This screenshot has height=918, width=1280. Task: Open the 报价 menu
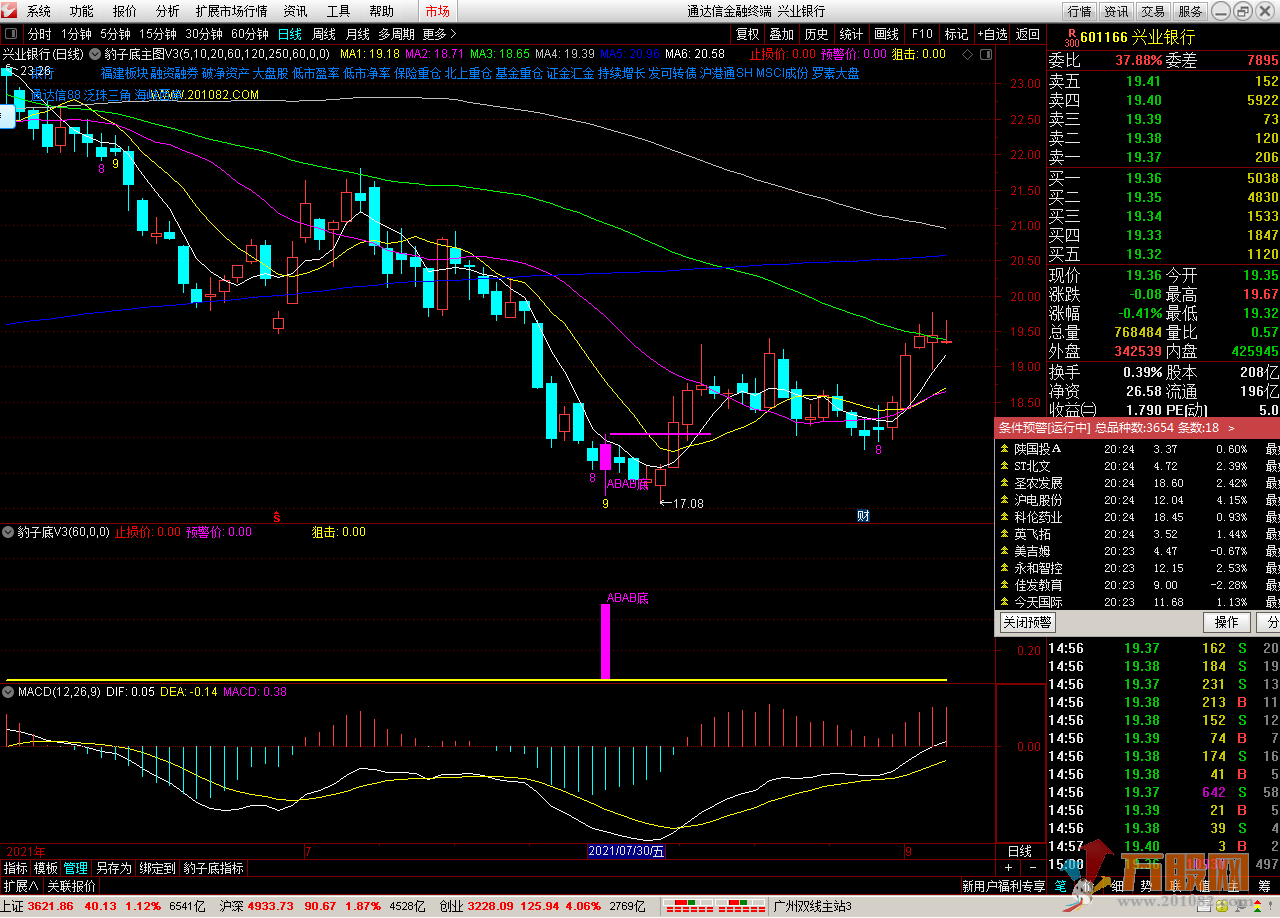(125, 11)
